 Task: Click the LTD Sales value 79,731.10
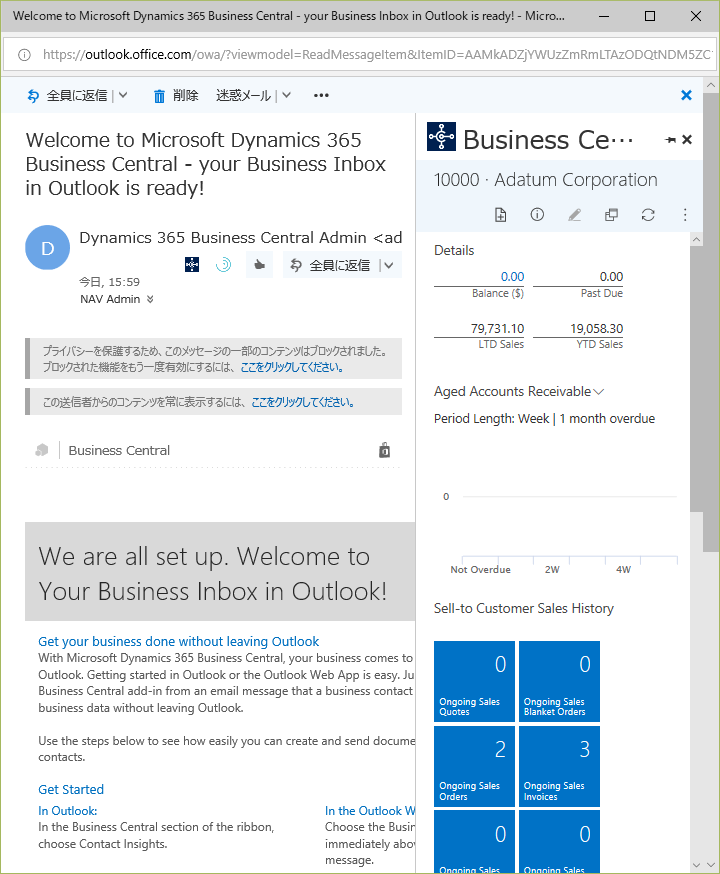point(497,329)
